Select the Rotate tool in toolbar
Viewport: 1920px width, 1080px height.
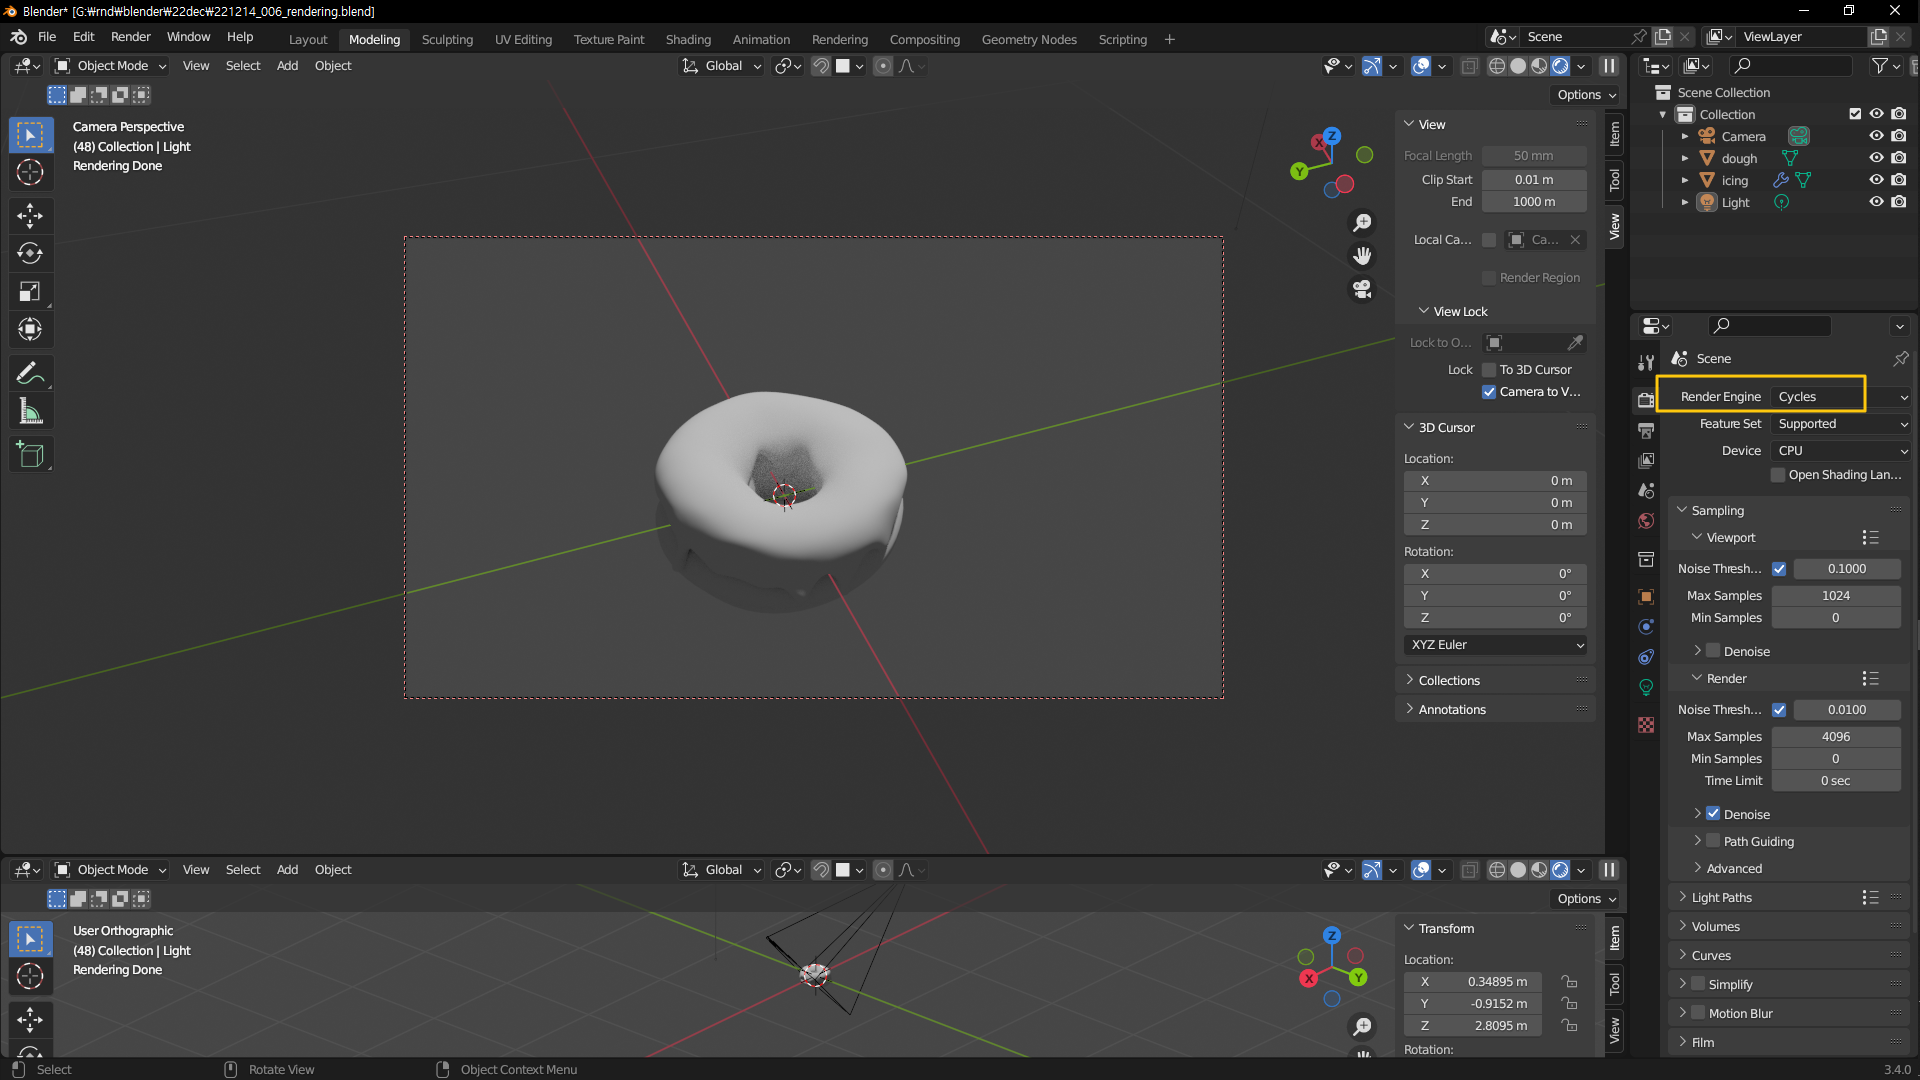pyautogui.click(x=30, y=253)
